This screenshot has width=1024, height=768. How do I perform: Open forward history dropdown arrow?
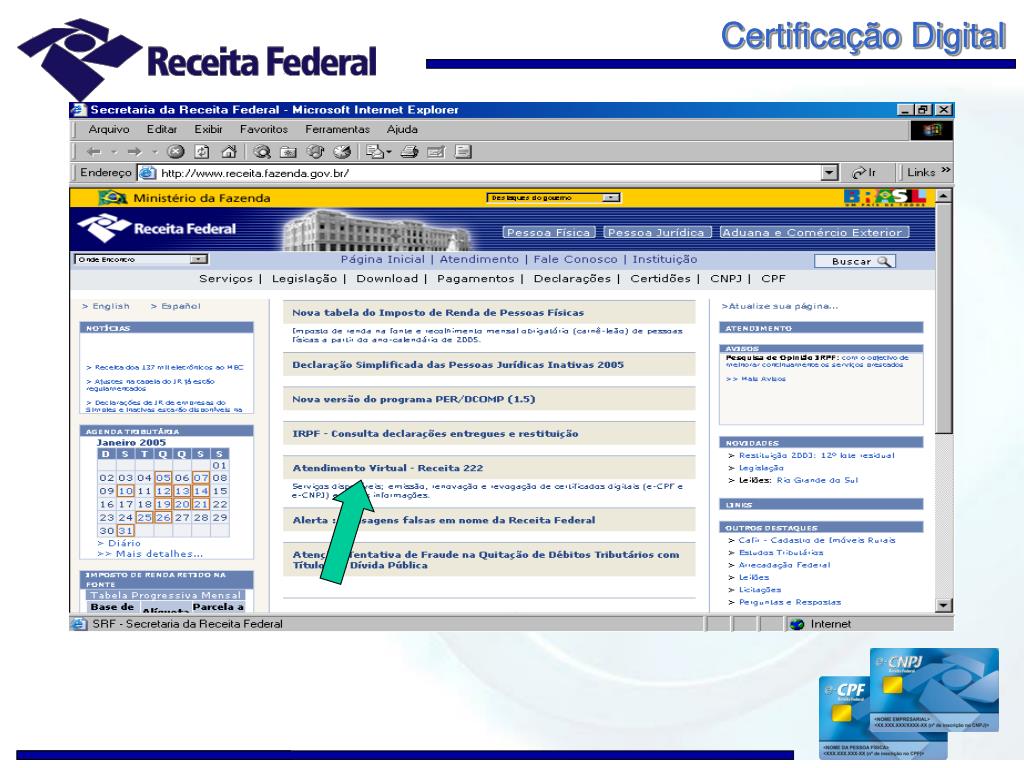(155, 152)
